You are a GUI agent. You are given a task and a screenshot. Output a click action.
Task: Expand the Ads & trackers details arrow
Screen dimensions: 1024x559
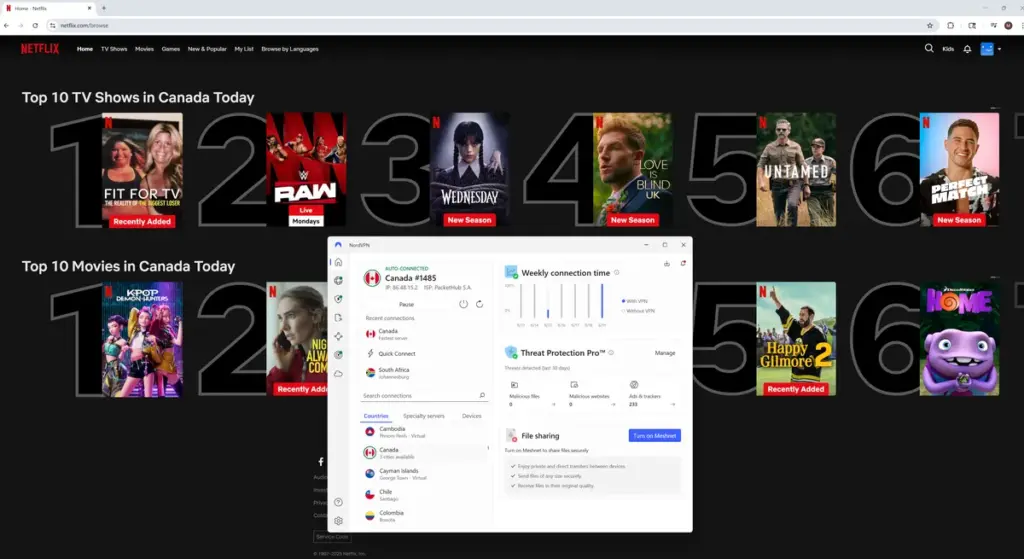pos(672,404)
